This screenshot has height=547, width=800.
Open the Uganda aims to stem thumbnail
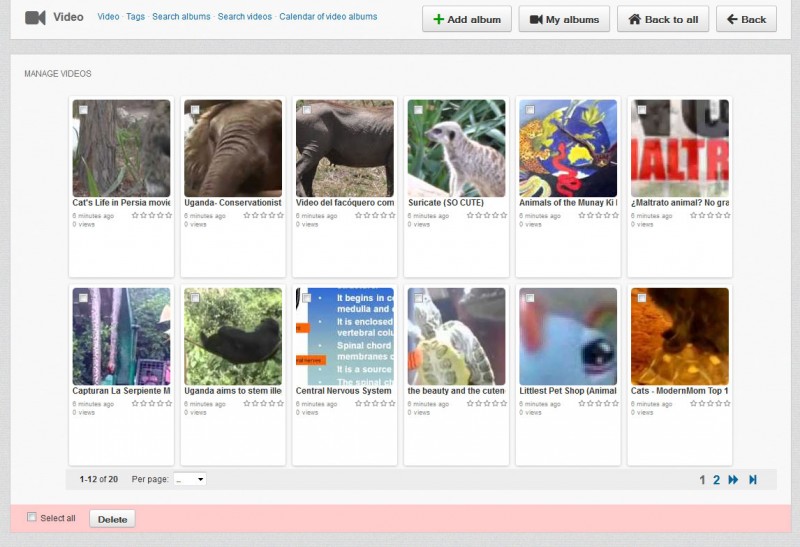click(x=233, y=336)
